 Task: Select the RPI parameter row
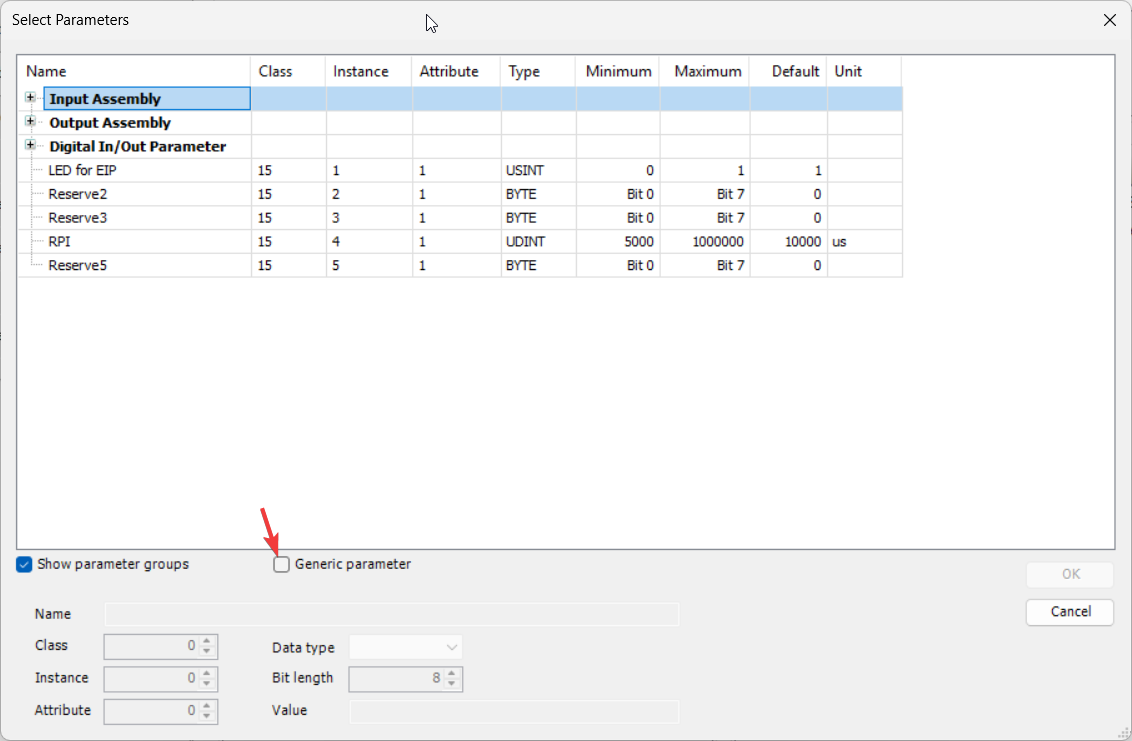click(x=59, y=242)
